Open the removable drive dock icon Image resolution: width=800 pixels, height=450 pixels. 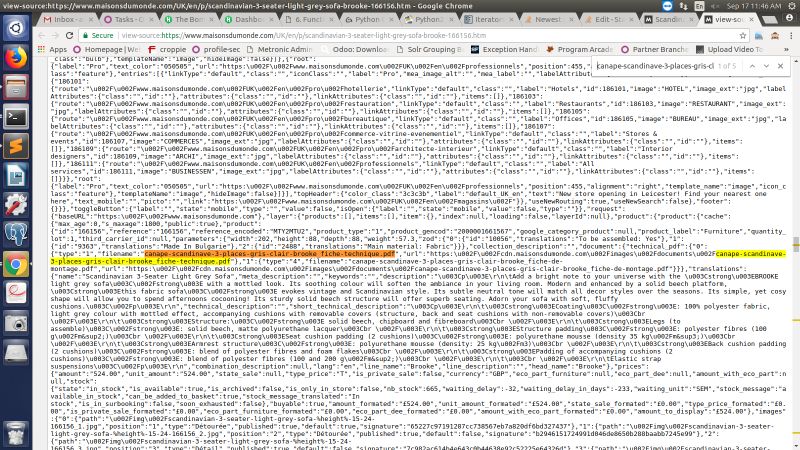(x=16, y=353)
